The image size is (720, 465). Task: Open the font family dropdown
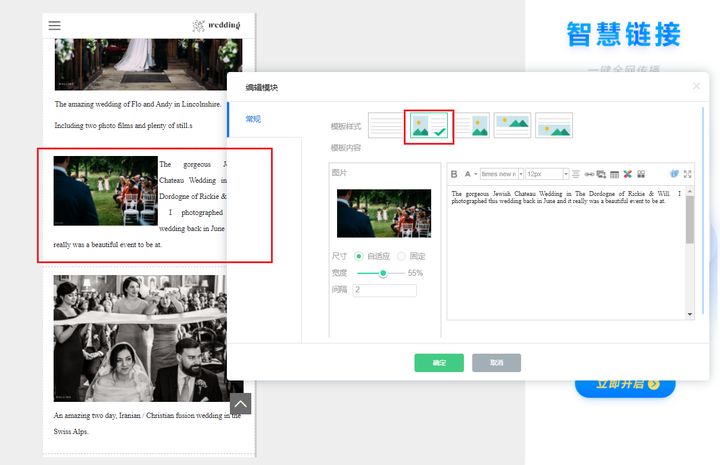[501, 174]
